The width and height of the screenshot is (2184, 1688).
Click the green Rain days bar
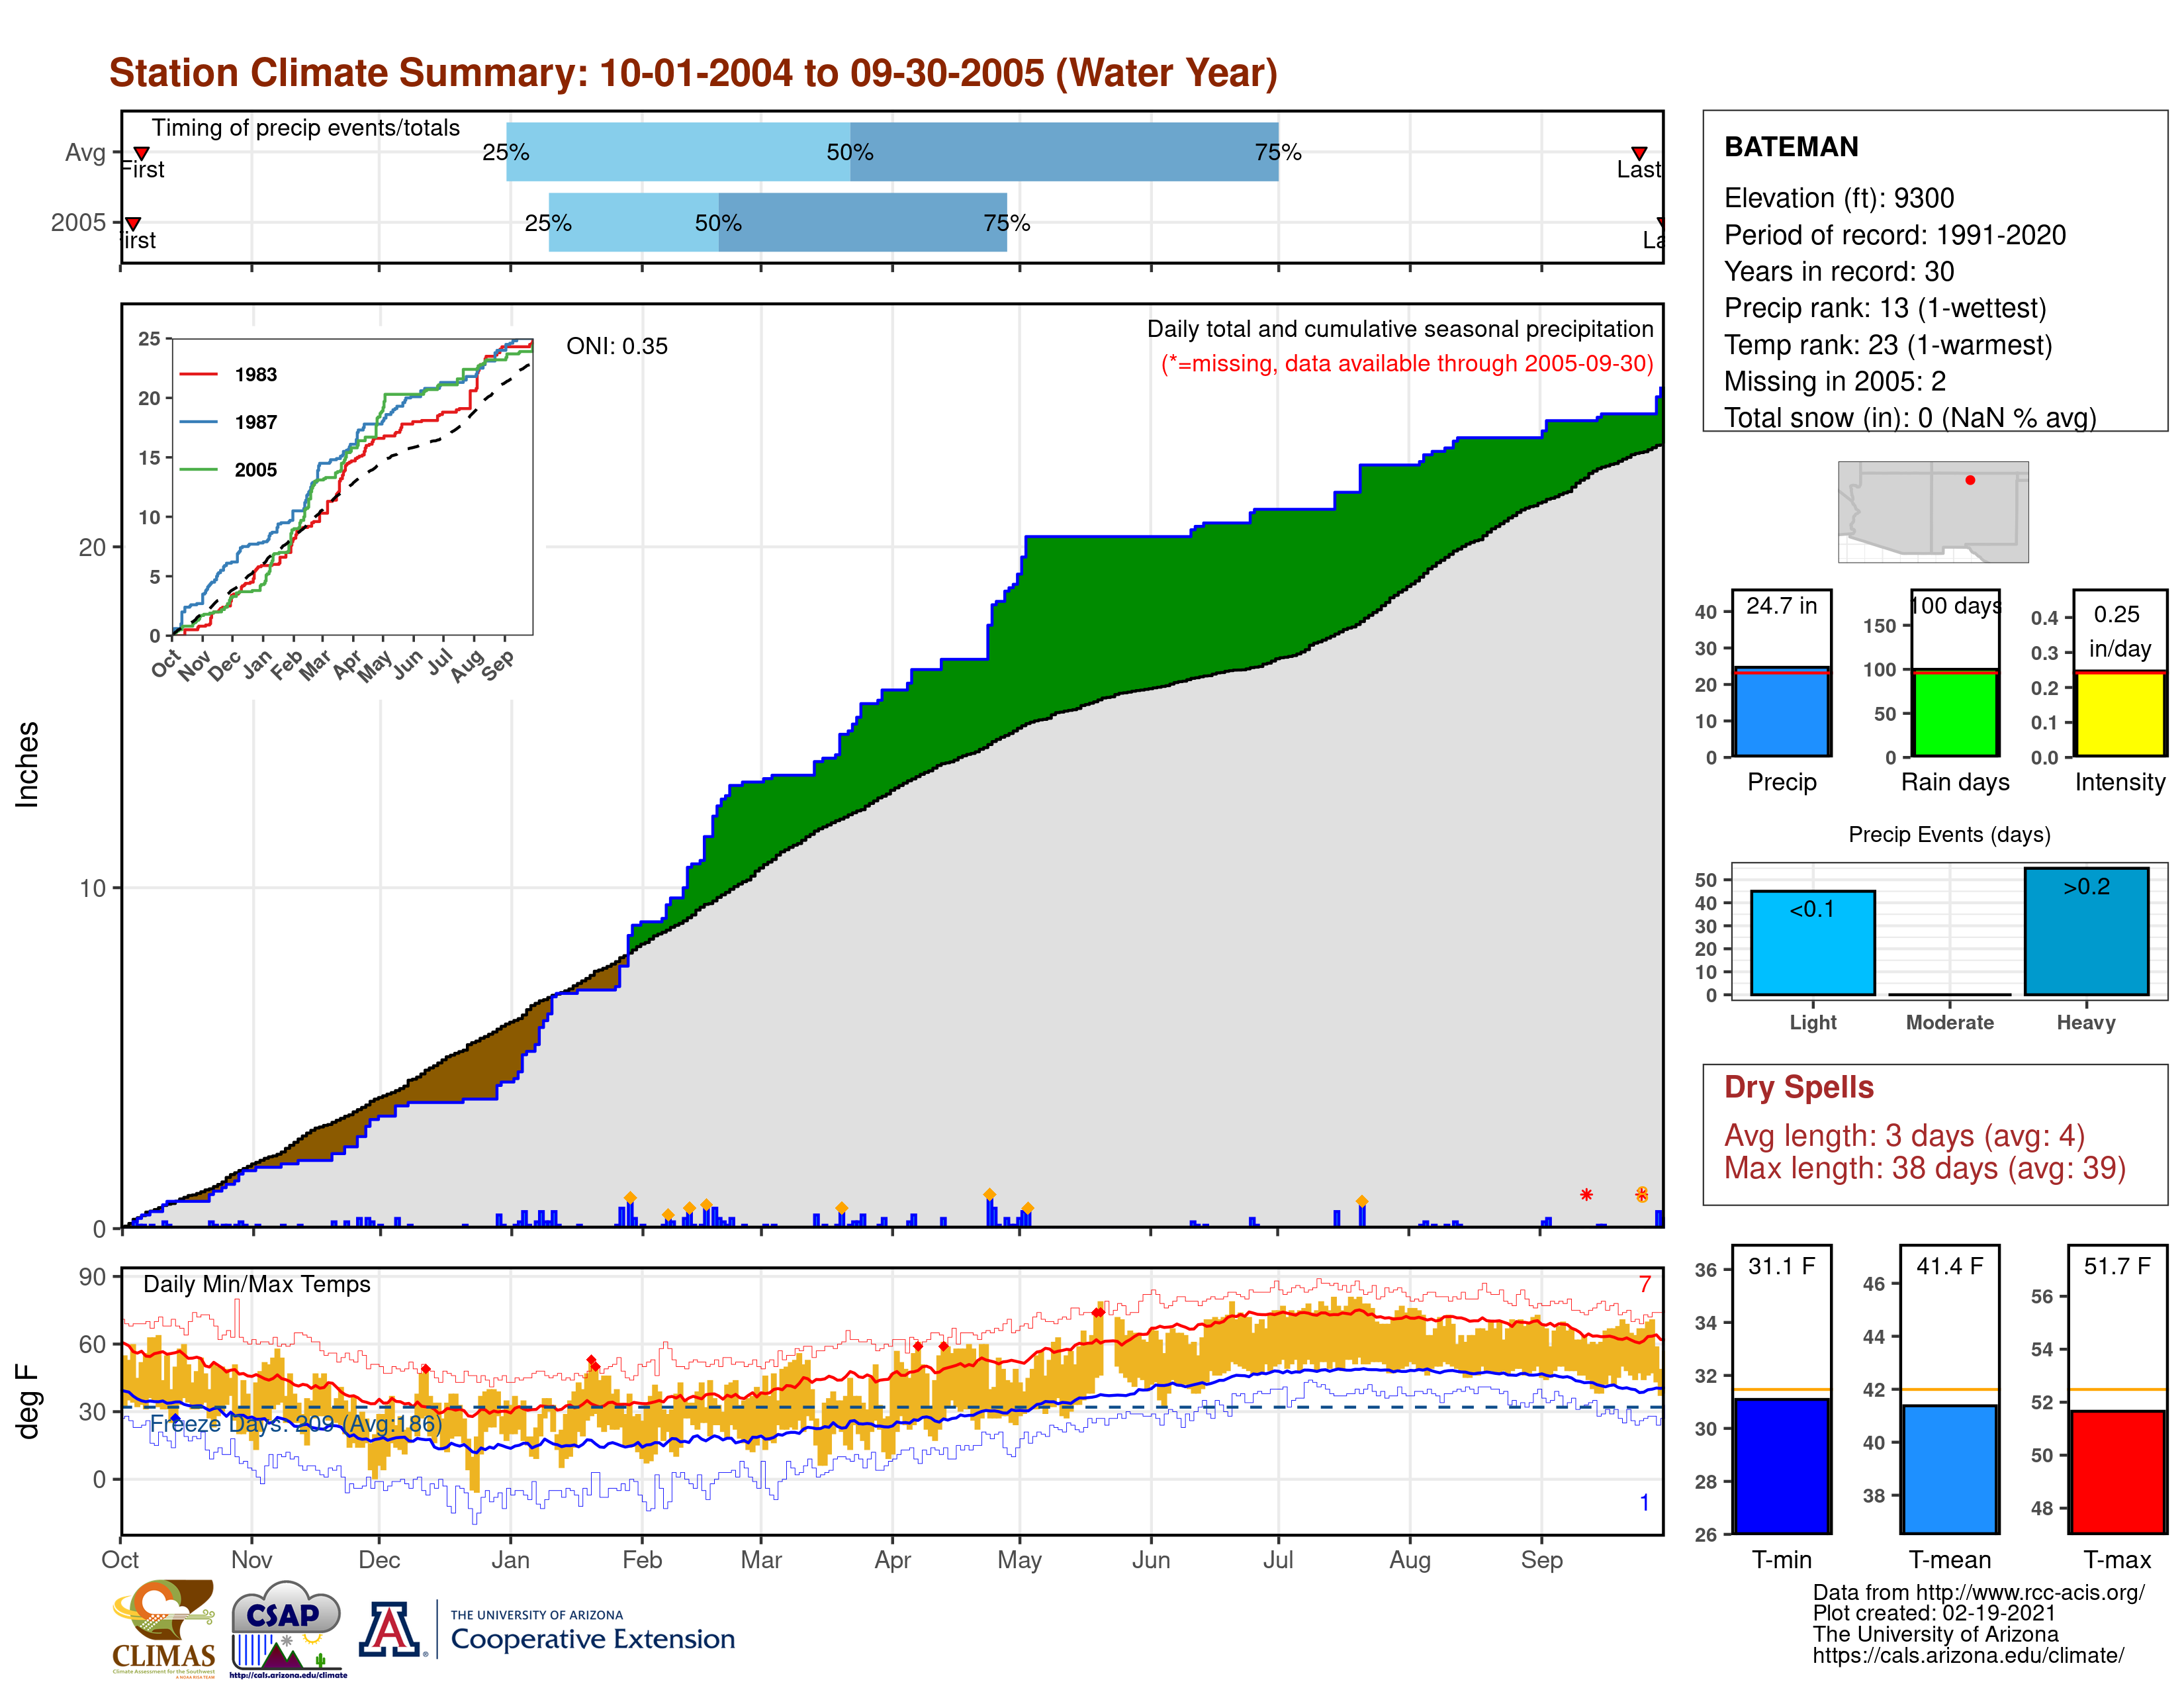click(x=1955, y=713)
